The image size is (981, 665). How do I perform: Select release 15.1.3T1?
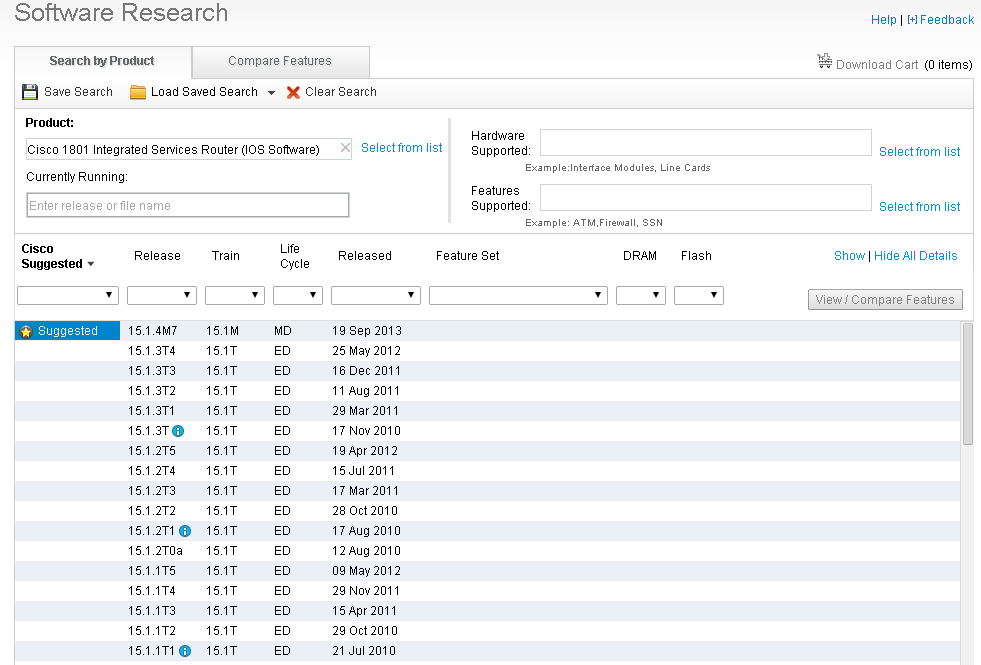coord(487,411)
